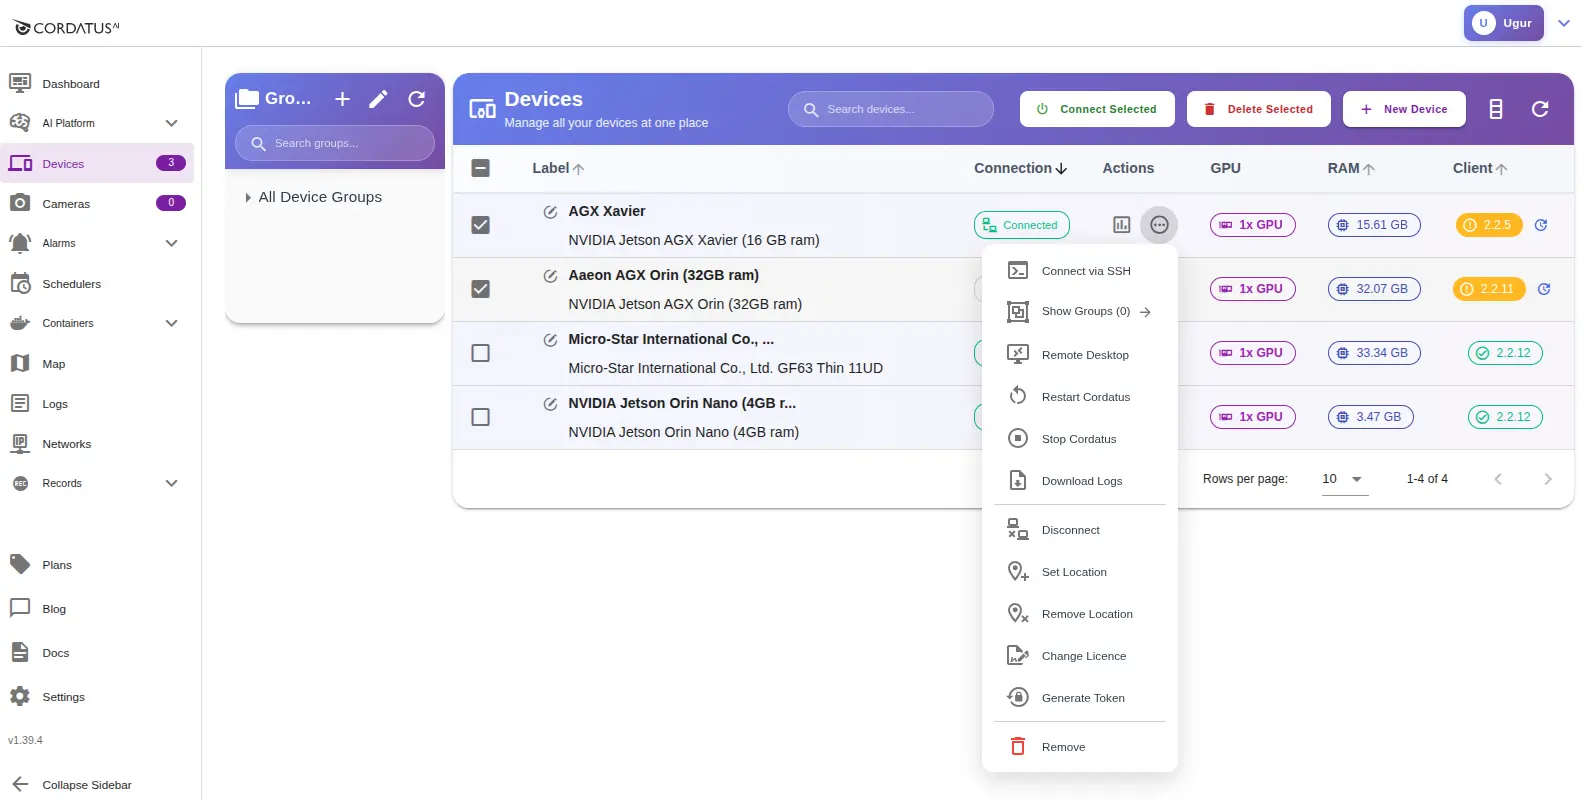Image resolution: width=1582 pixels, height=800 pixels.
Task: Click the New Device button
Action: coord(1404,109)
